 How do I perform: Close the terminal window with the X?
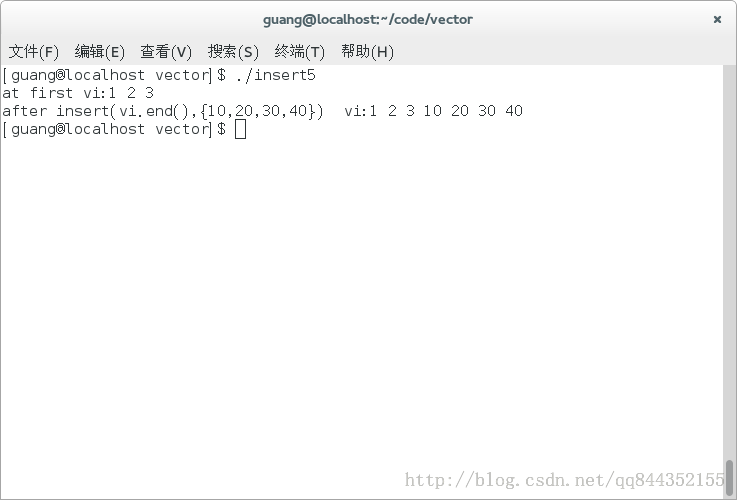(x=717, y=19)
